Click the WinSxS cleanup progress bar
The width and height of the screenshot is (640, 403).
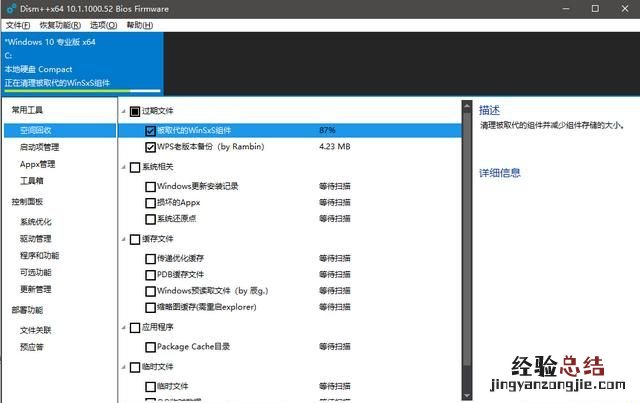tap(82, 91)
